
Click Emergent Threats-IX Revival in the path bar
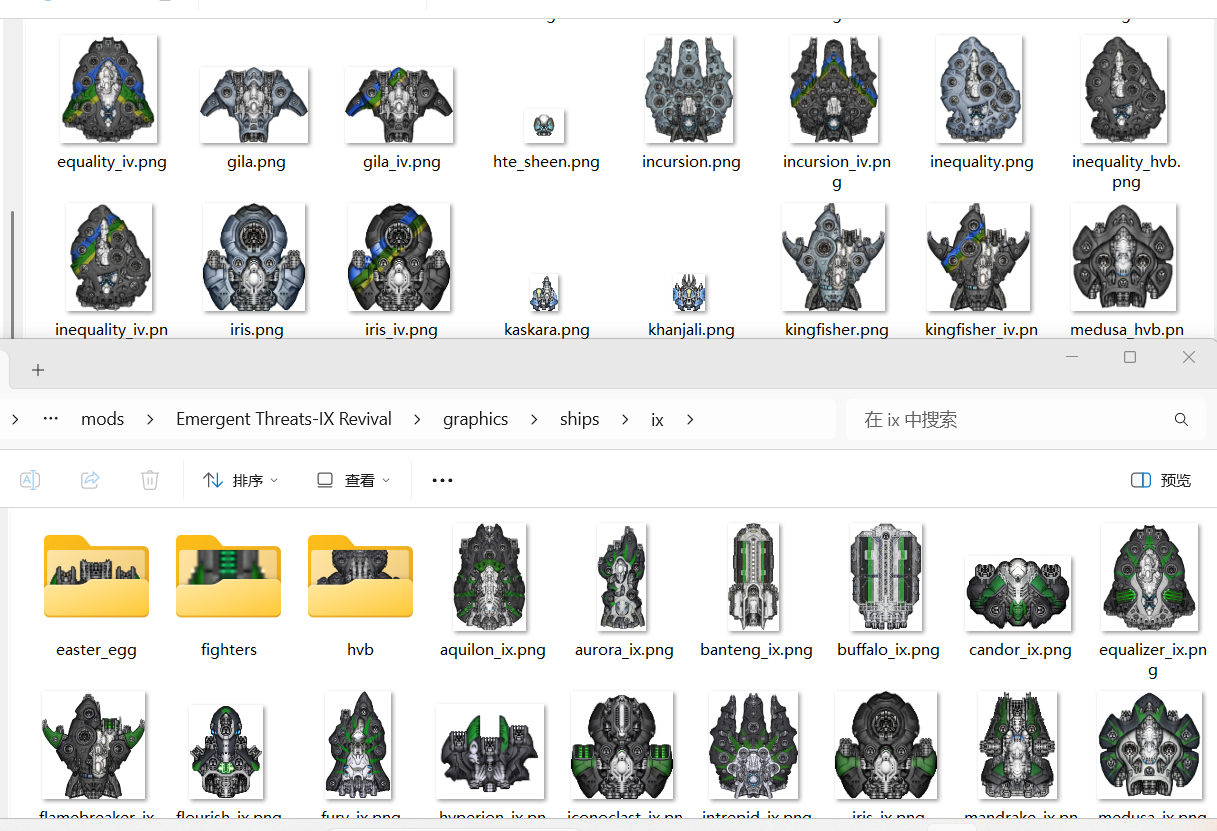[x=284, y=418]
